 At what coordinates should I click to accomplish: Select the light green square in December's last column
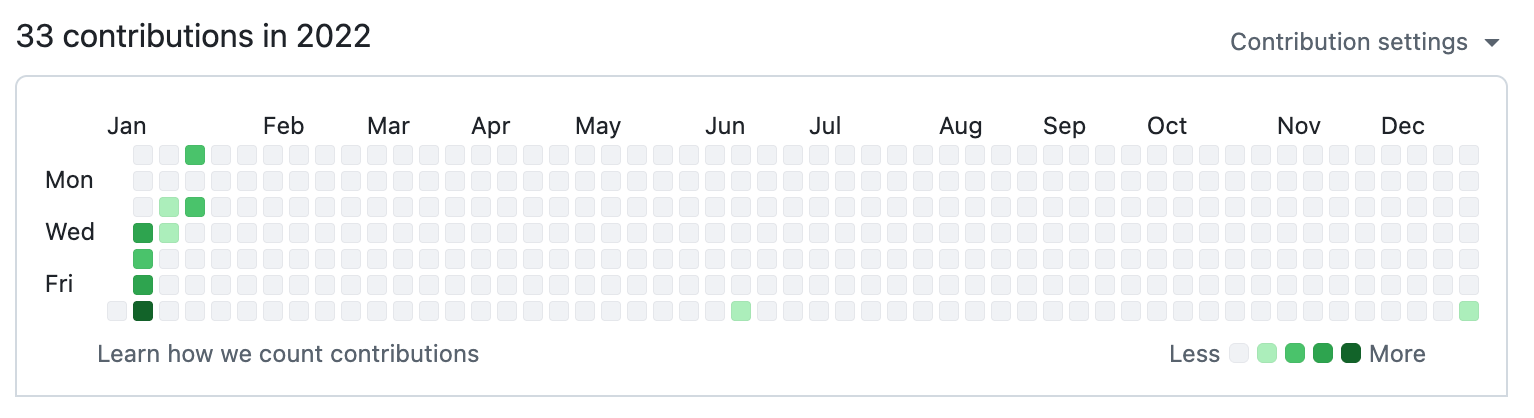pyautogui.click(x=1469, y=311)
